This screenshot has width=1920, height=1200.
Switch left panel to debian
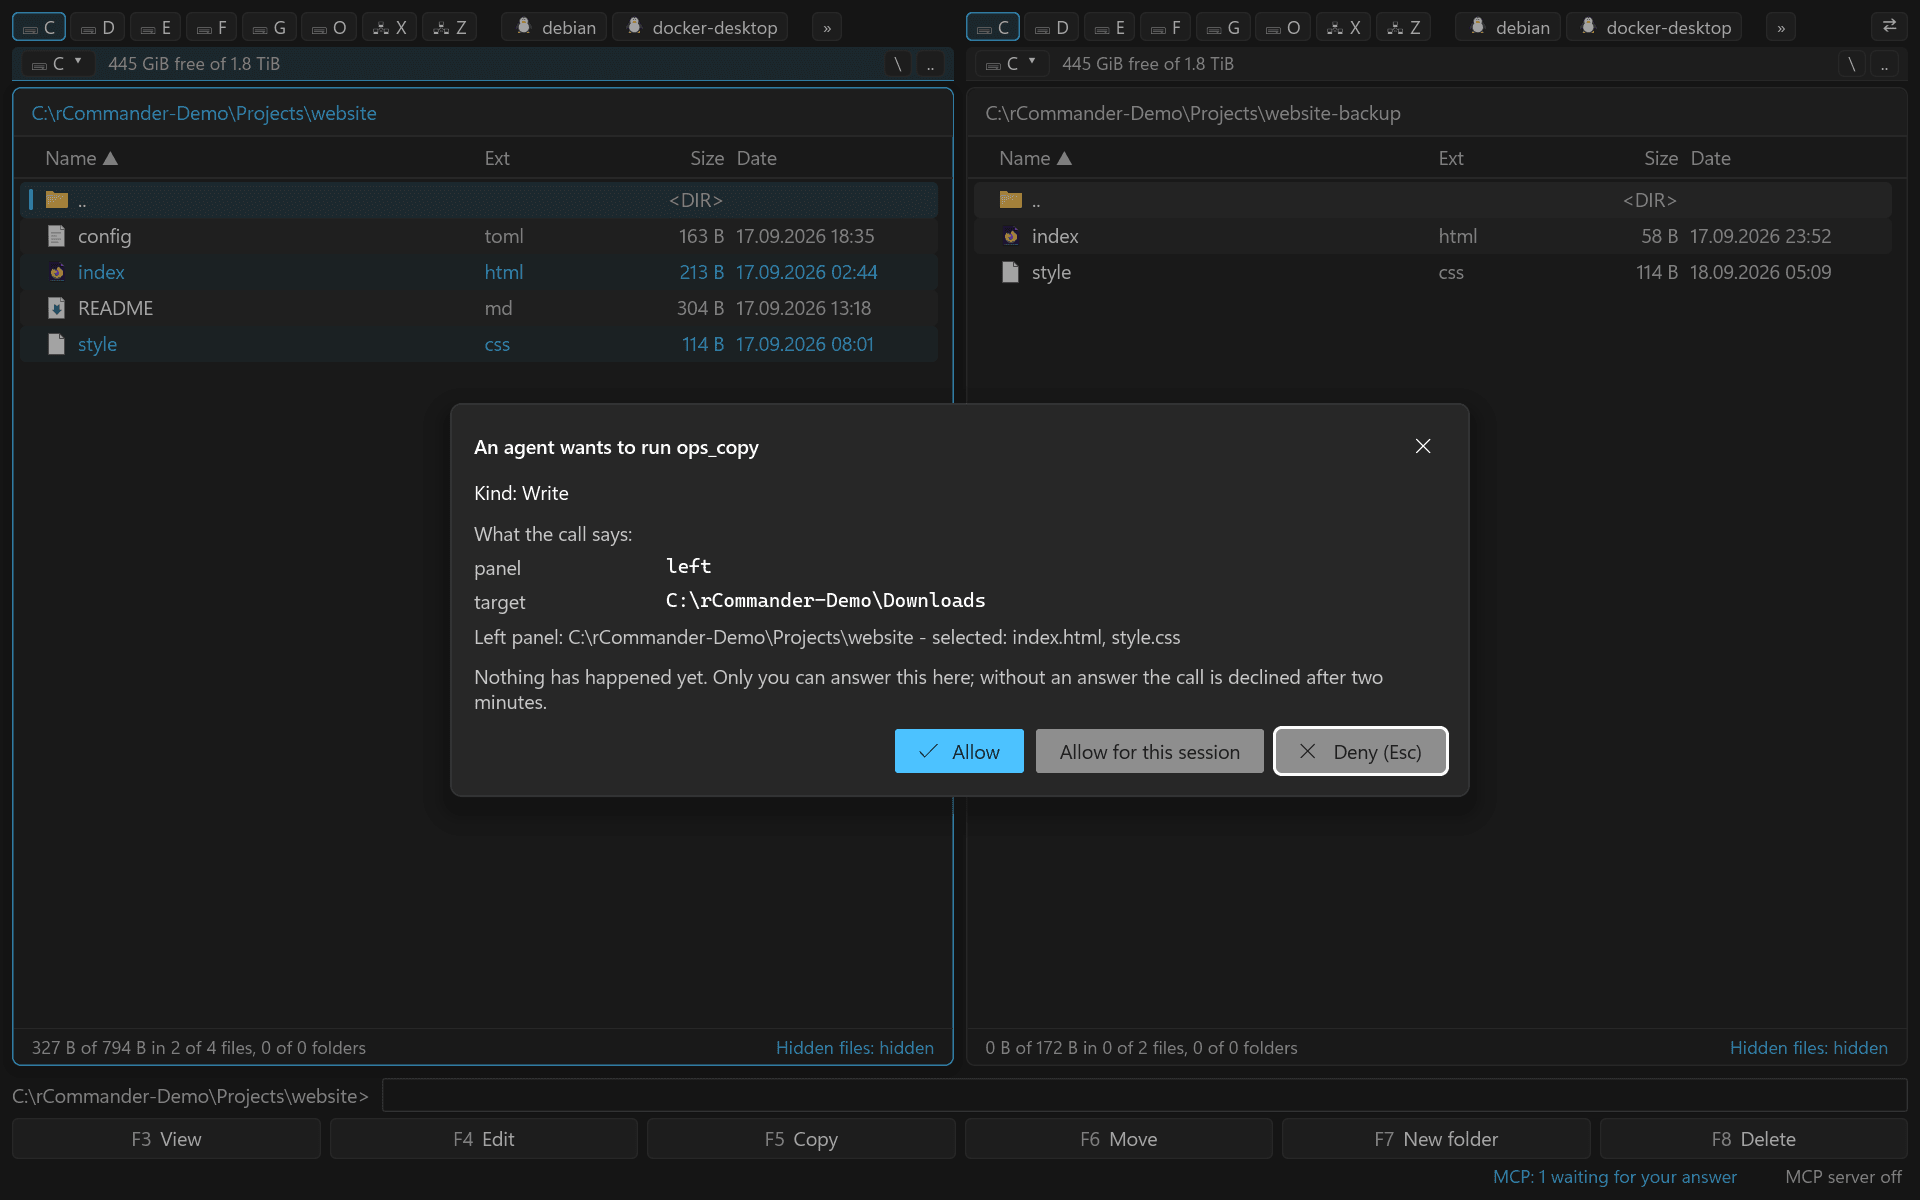click(555, 28)
